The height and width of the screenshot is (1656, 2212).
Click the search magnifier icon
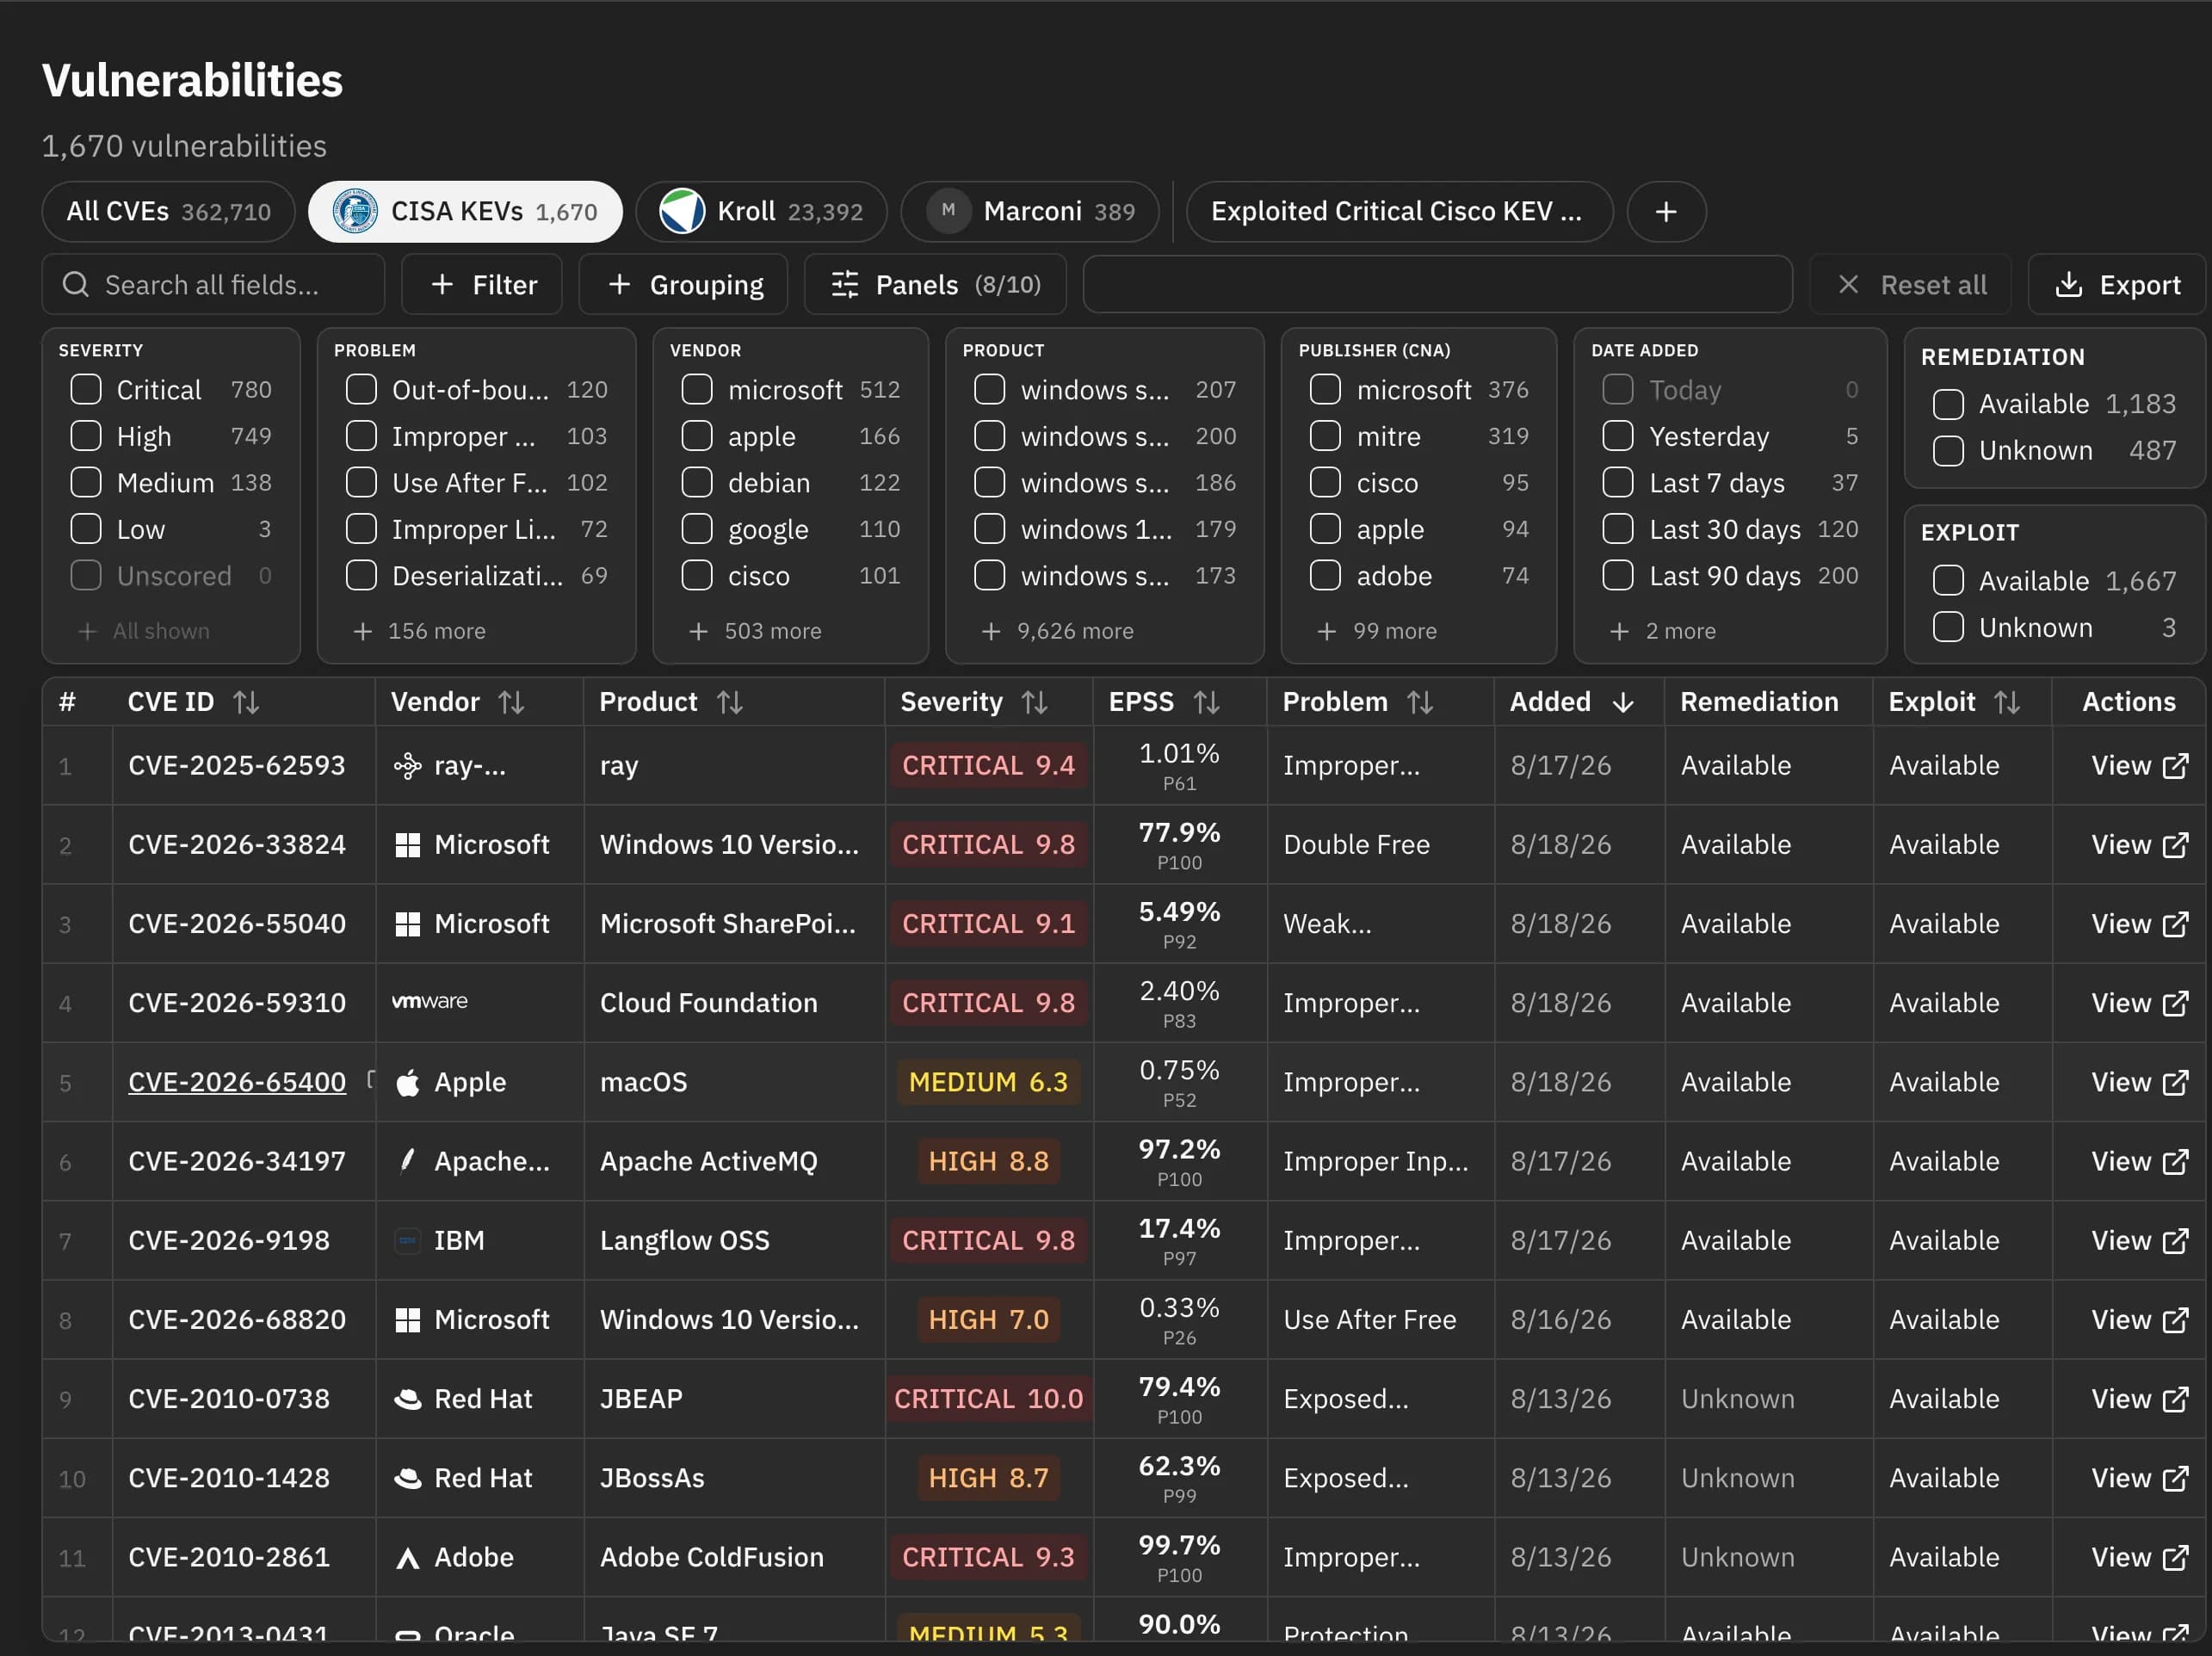(76, 285)
